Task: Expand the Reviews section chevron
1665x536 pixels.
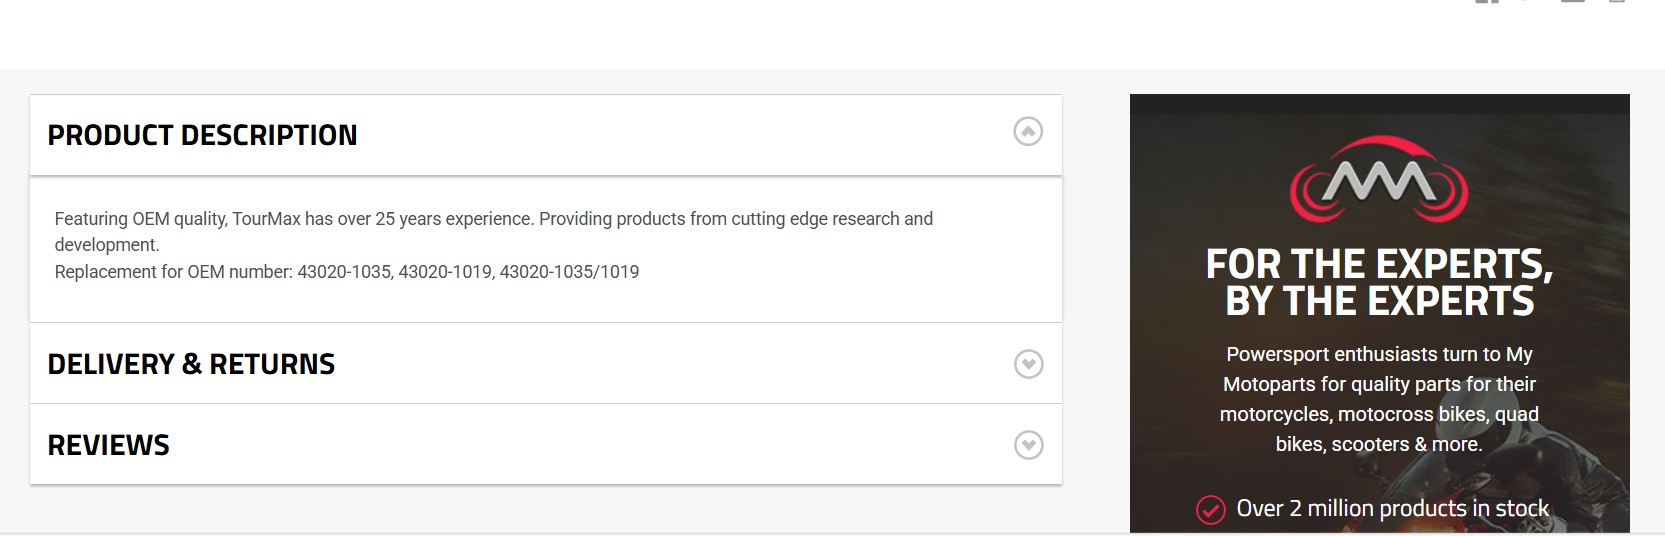Action: pos(1028,445)
